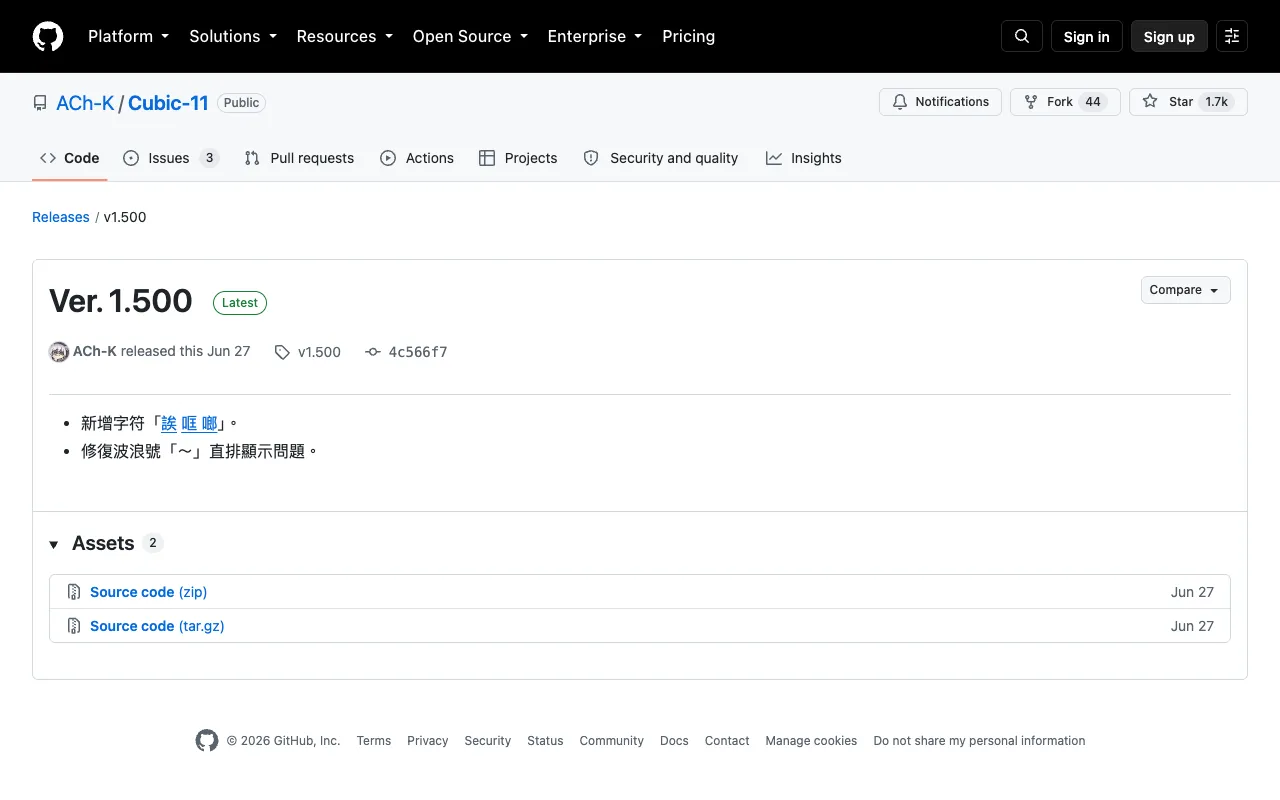Open the linked characters in release notes

coord(189,423)
